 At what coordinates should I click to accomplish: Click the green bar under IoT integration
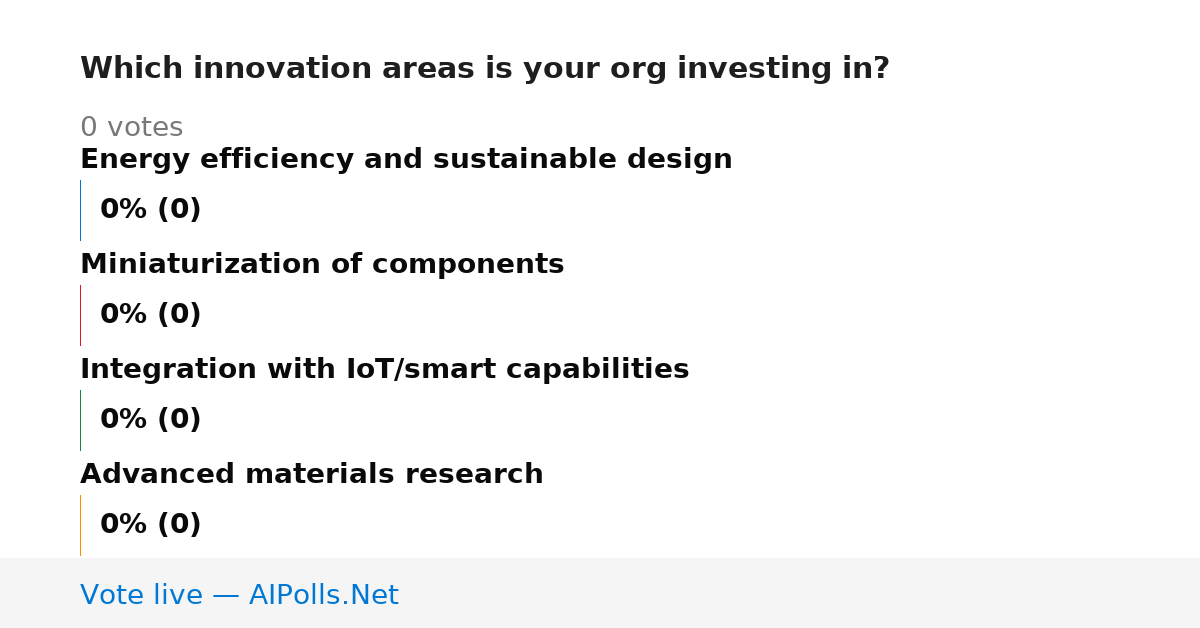tap(80, 420)
